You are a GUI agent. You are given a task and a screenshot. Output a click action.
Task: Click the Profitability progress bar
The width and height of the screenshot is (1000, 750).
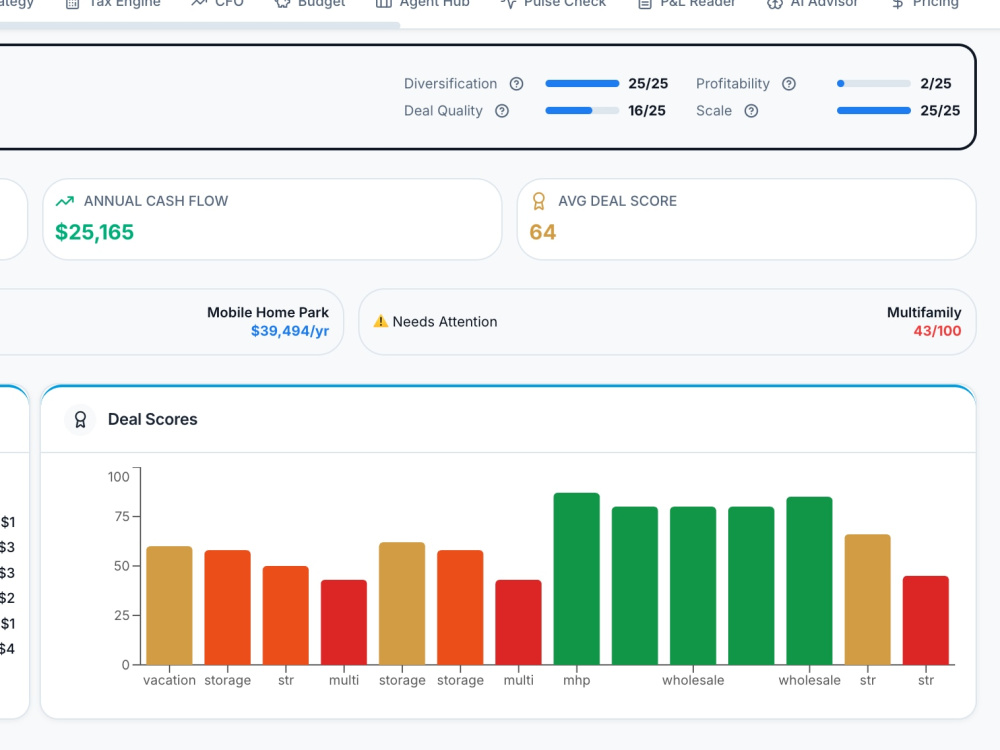tap(874, 84)
